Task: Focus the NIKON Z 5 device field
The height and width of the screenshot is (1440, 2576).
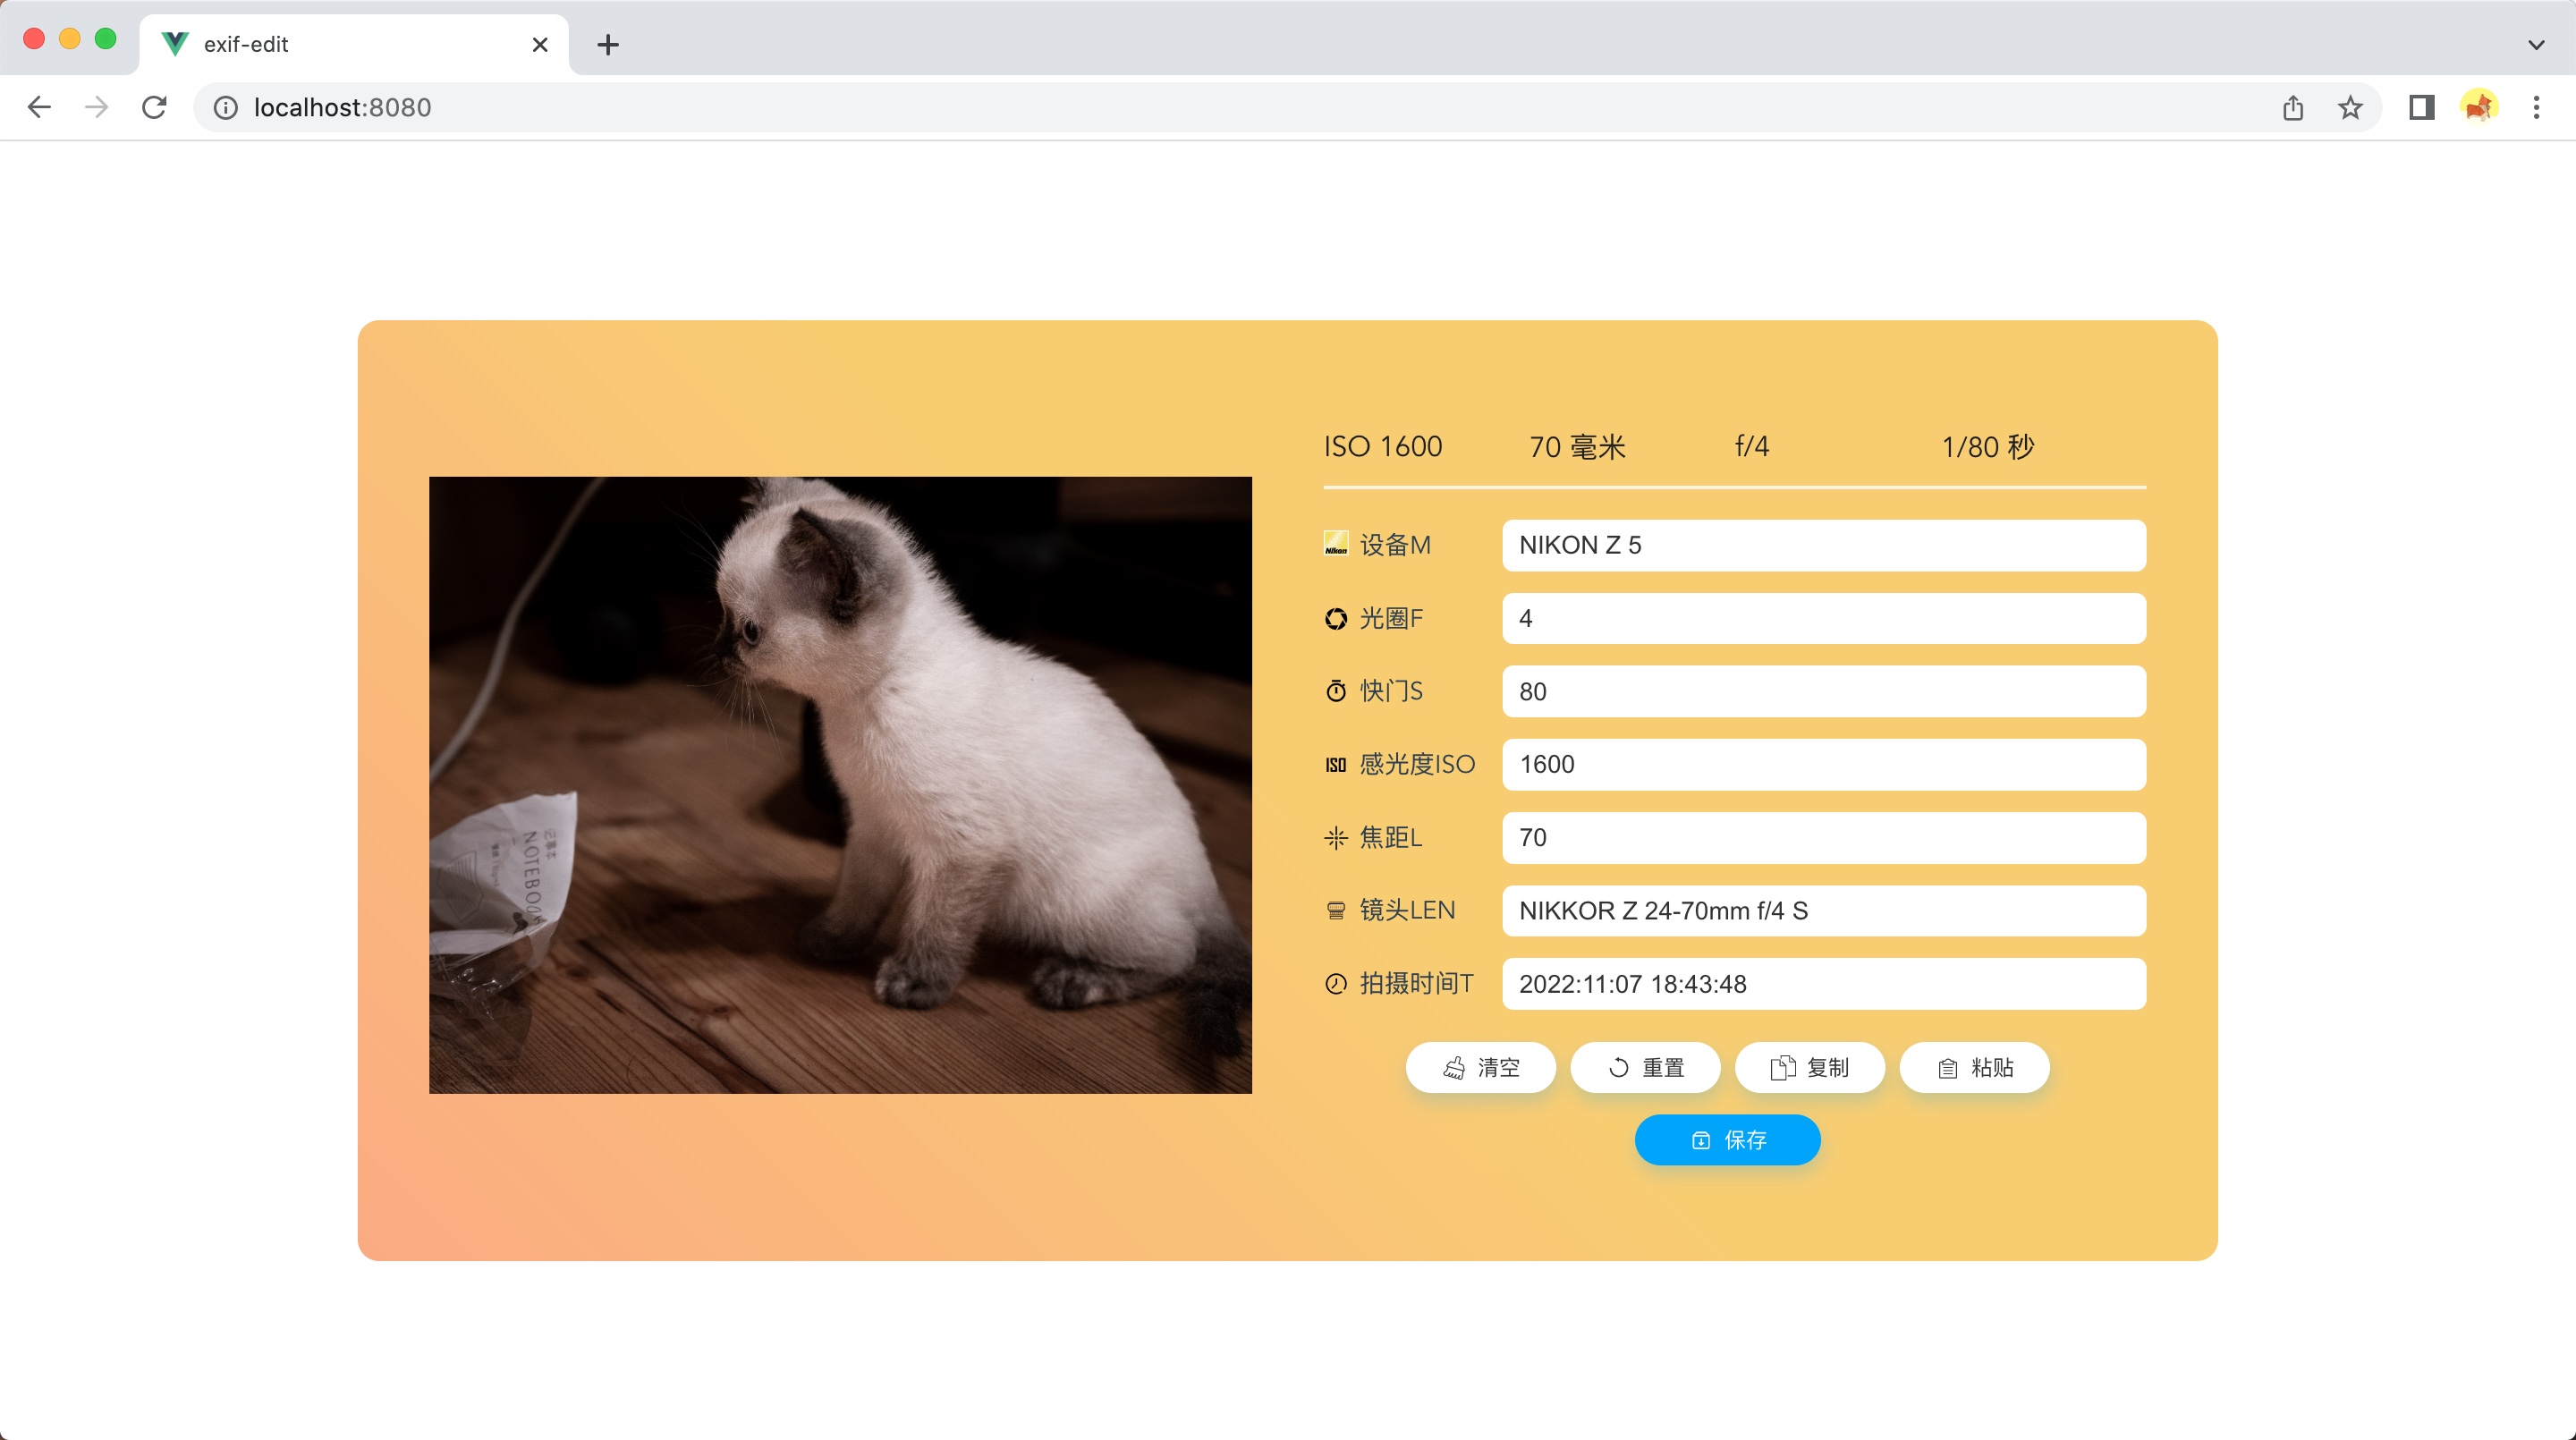Action: click(x=1823, y=545)
